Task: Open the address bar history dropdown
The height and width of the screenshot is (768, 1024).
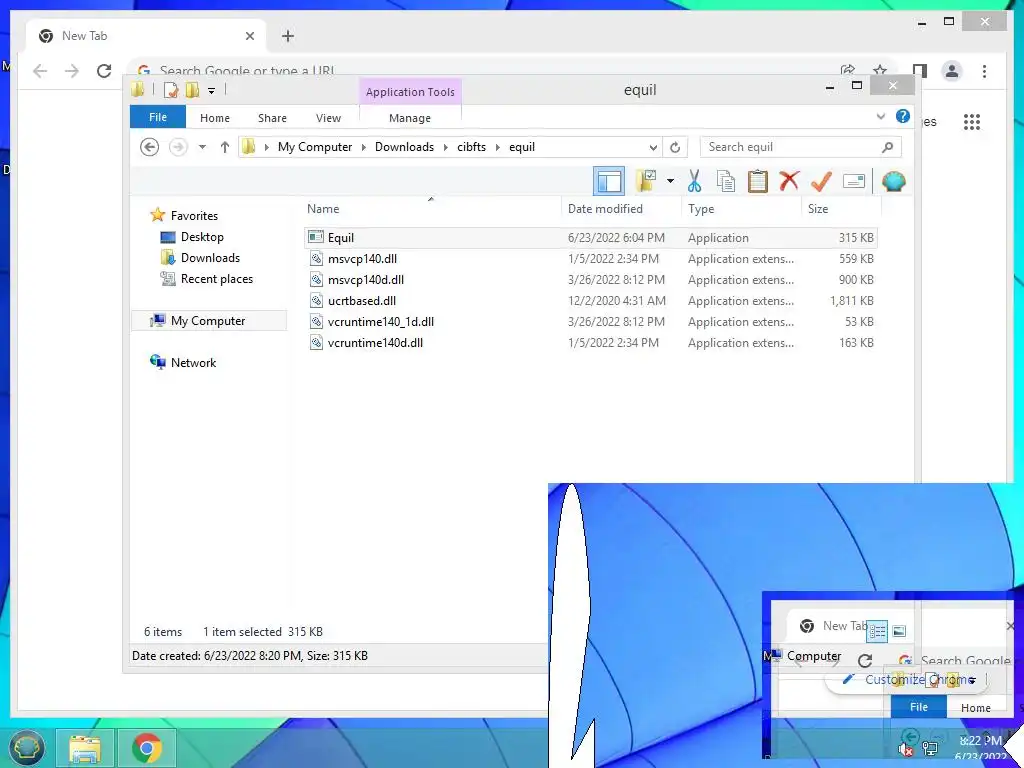Action: [653, 147]
